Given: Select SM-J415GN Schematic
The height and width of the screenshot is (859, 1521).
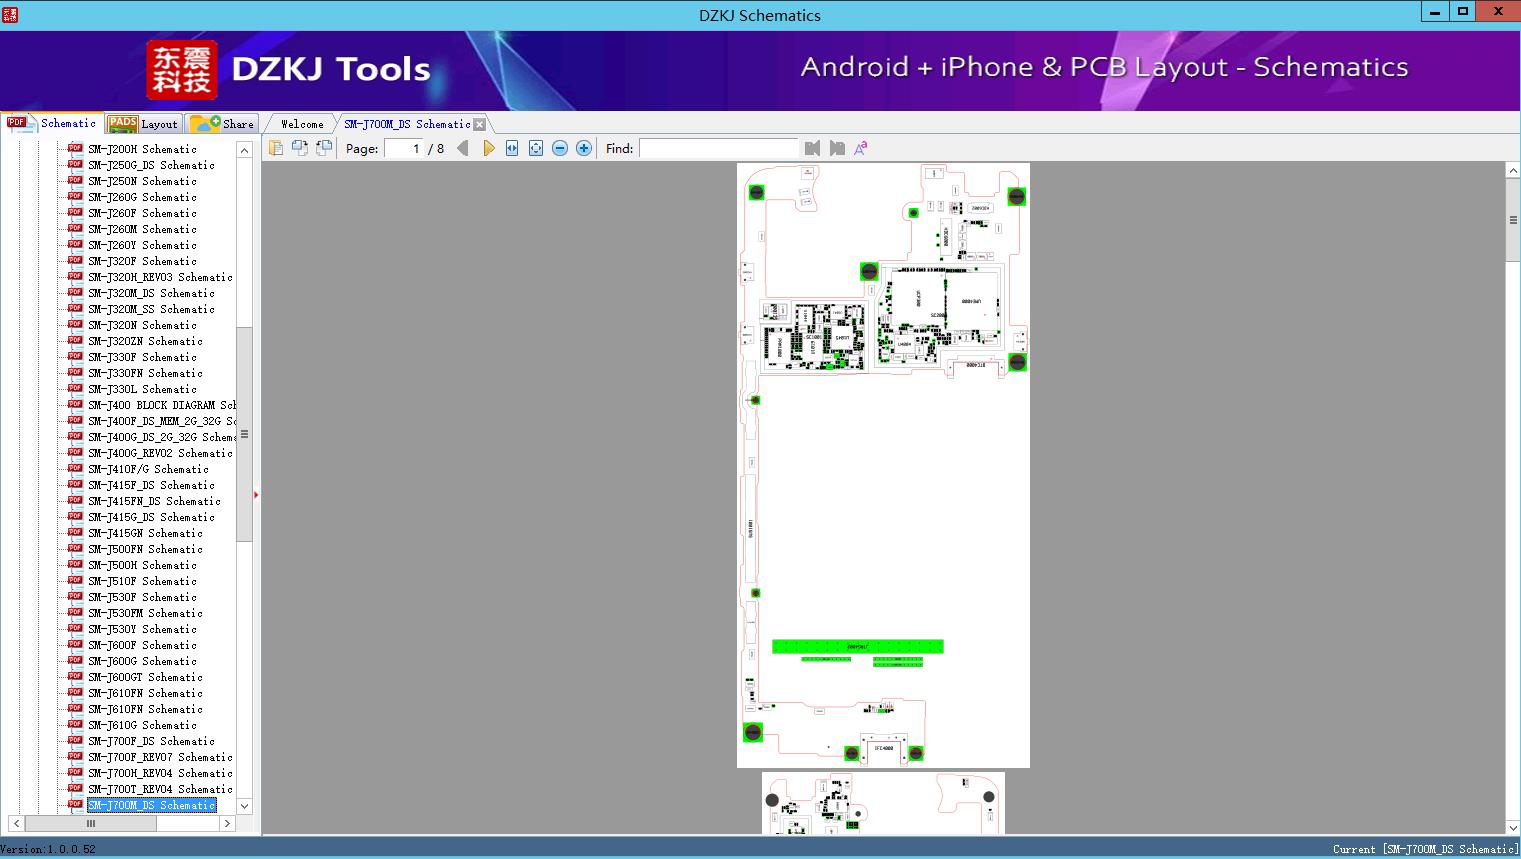Looking at the screenshot, I should point(145,533).
